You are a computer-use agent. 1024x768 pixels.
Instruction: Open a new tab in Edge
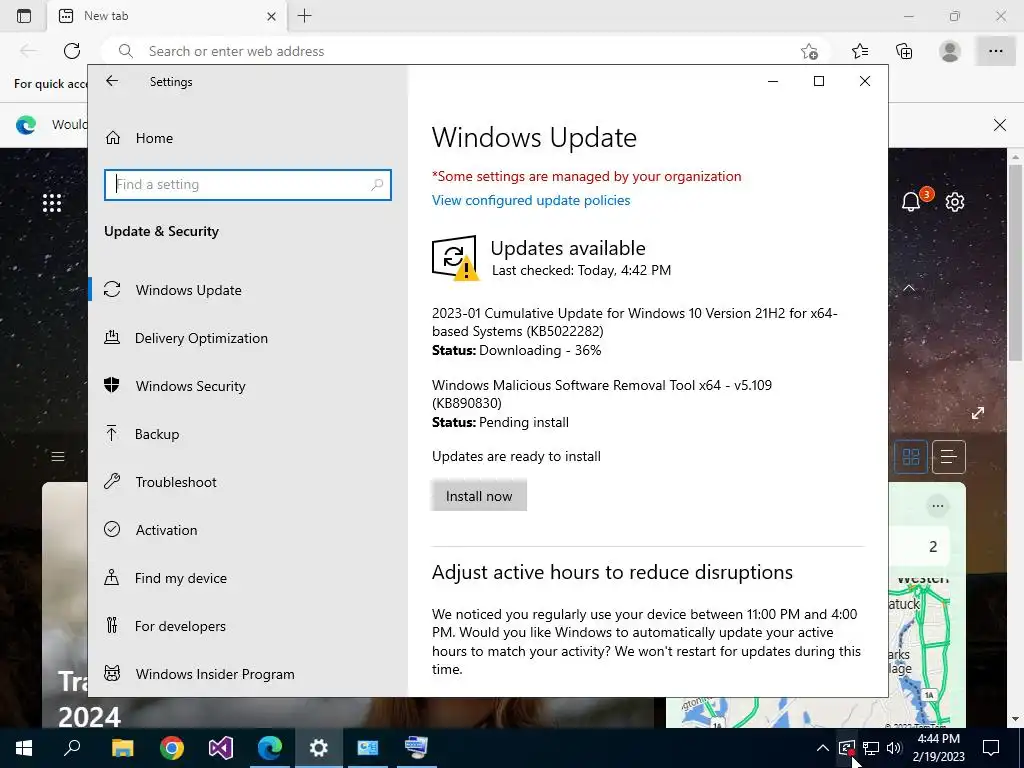[304, 16]
